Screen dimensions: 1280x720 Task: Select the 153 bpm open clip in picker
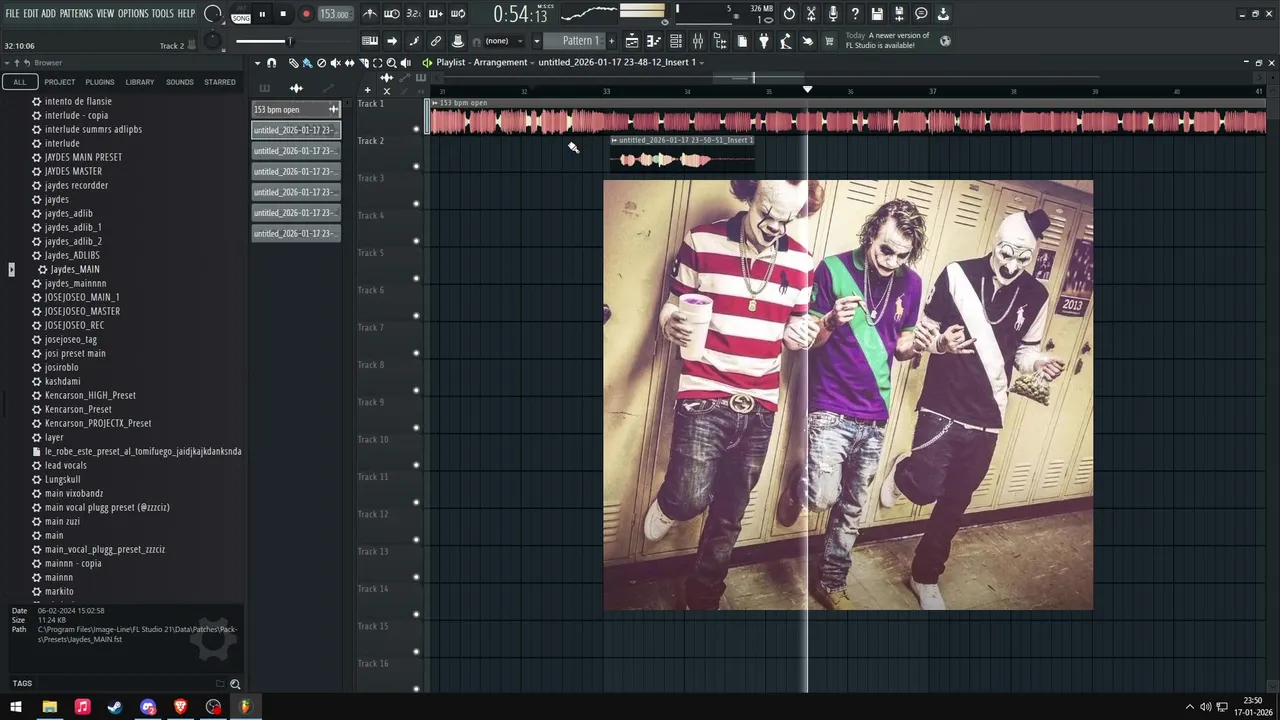click(x=296, y=109)
